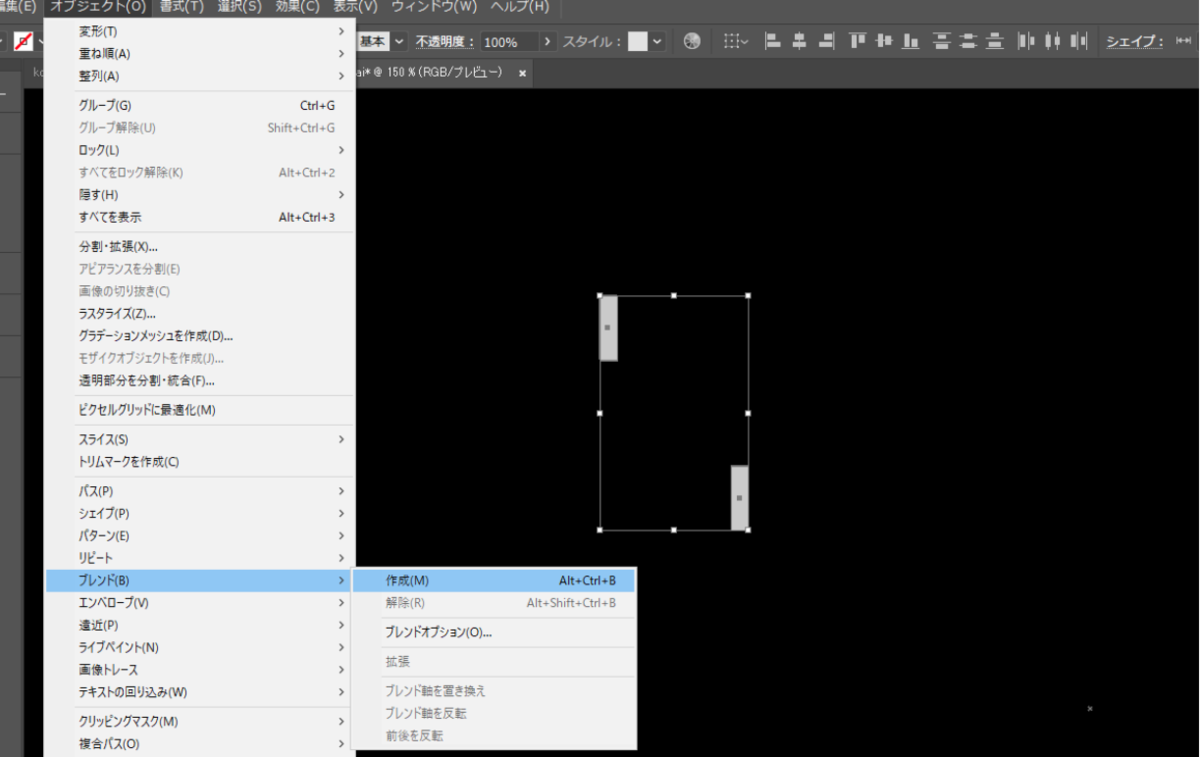
Task: Choose 透明部分を分割・統合(F)... item
Action: click(x=199, y=380)
